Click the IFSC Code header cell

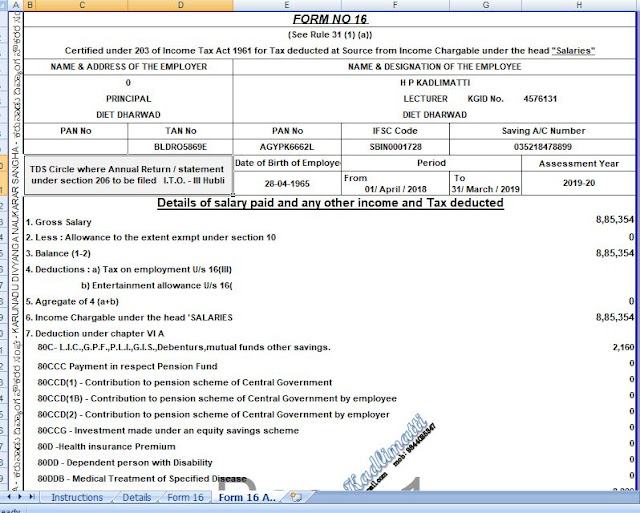coord(395,131)
